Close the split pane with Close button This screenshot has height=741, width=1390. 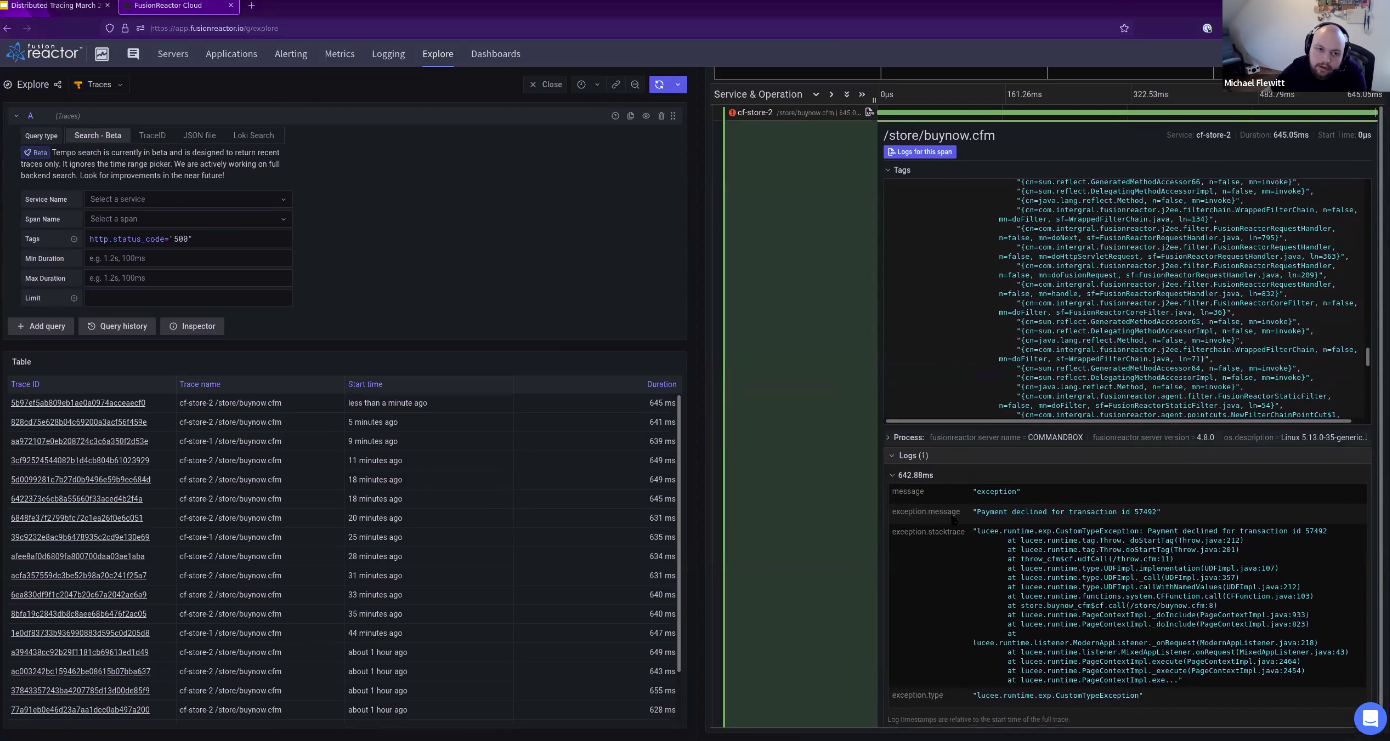point(546,85)
